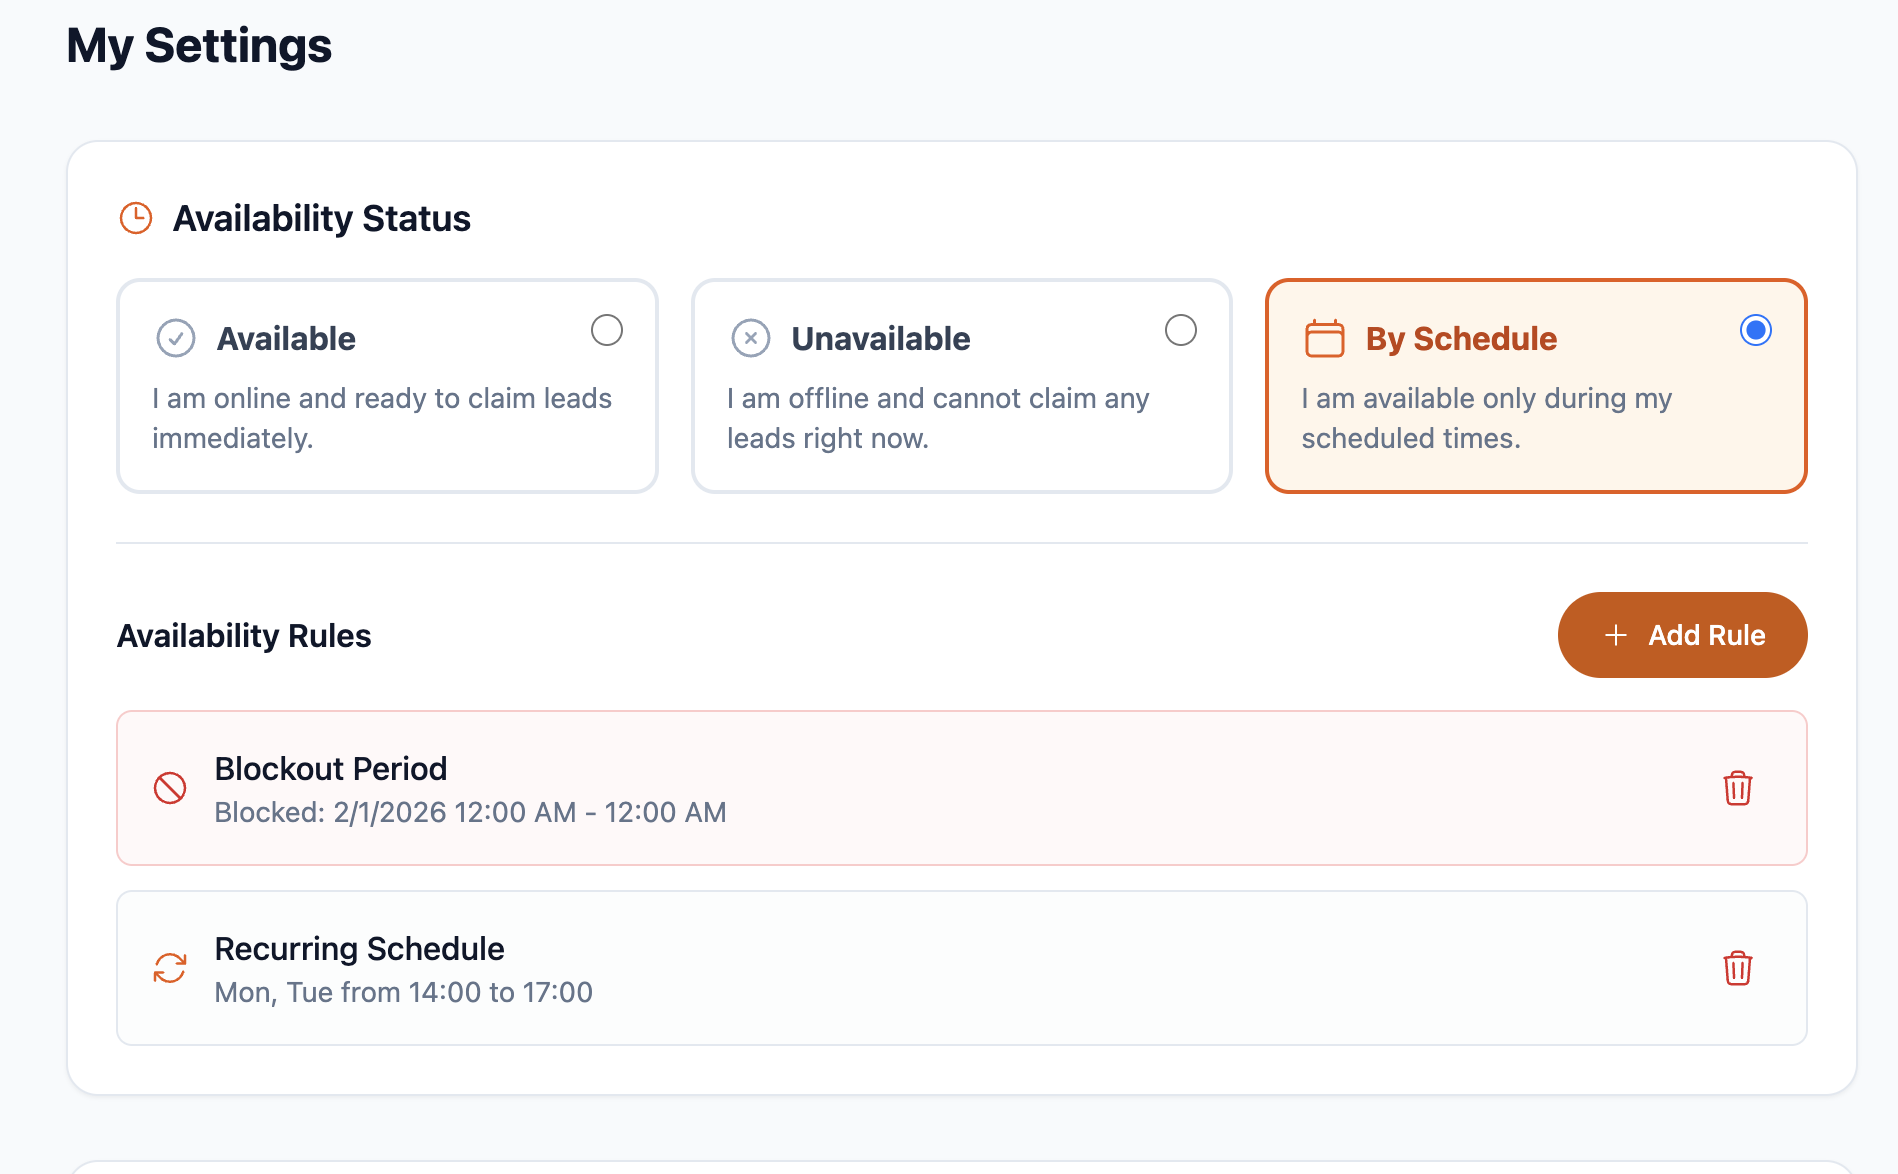
Task: Delete the Recurring Schedule rule via trash icon
Action: [x=1738, y=968]
